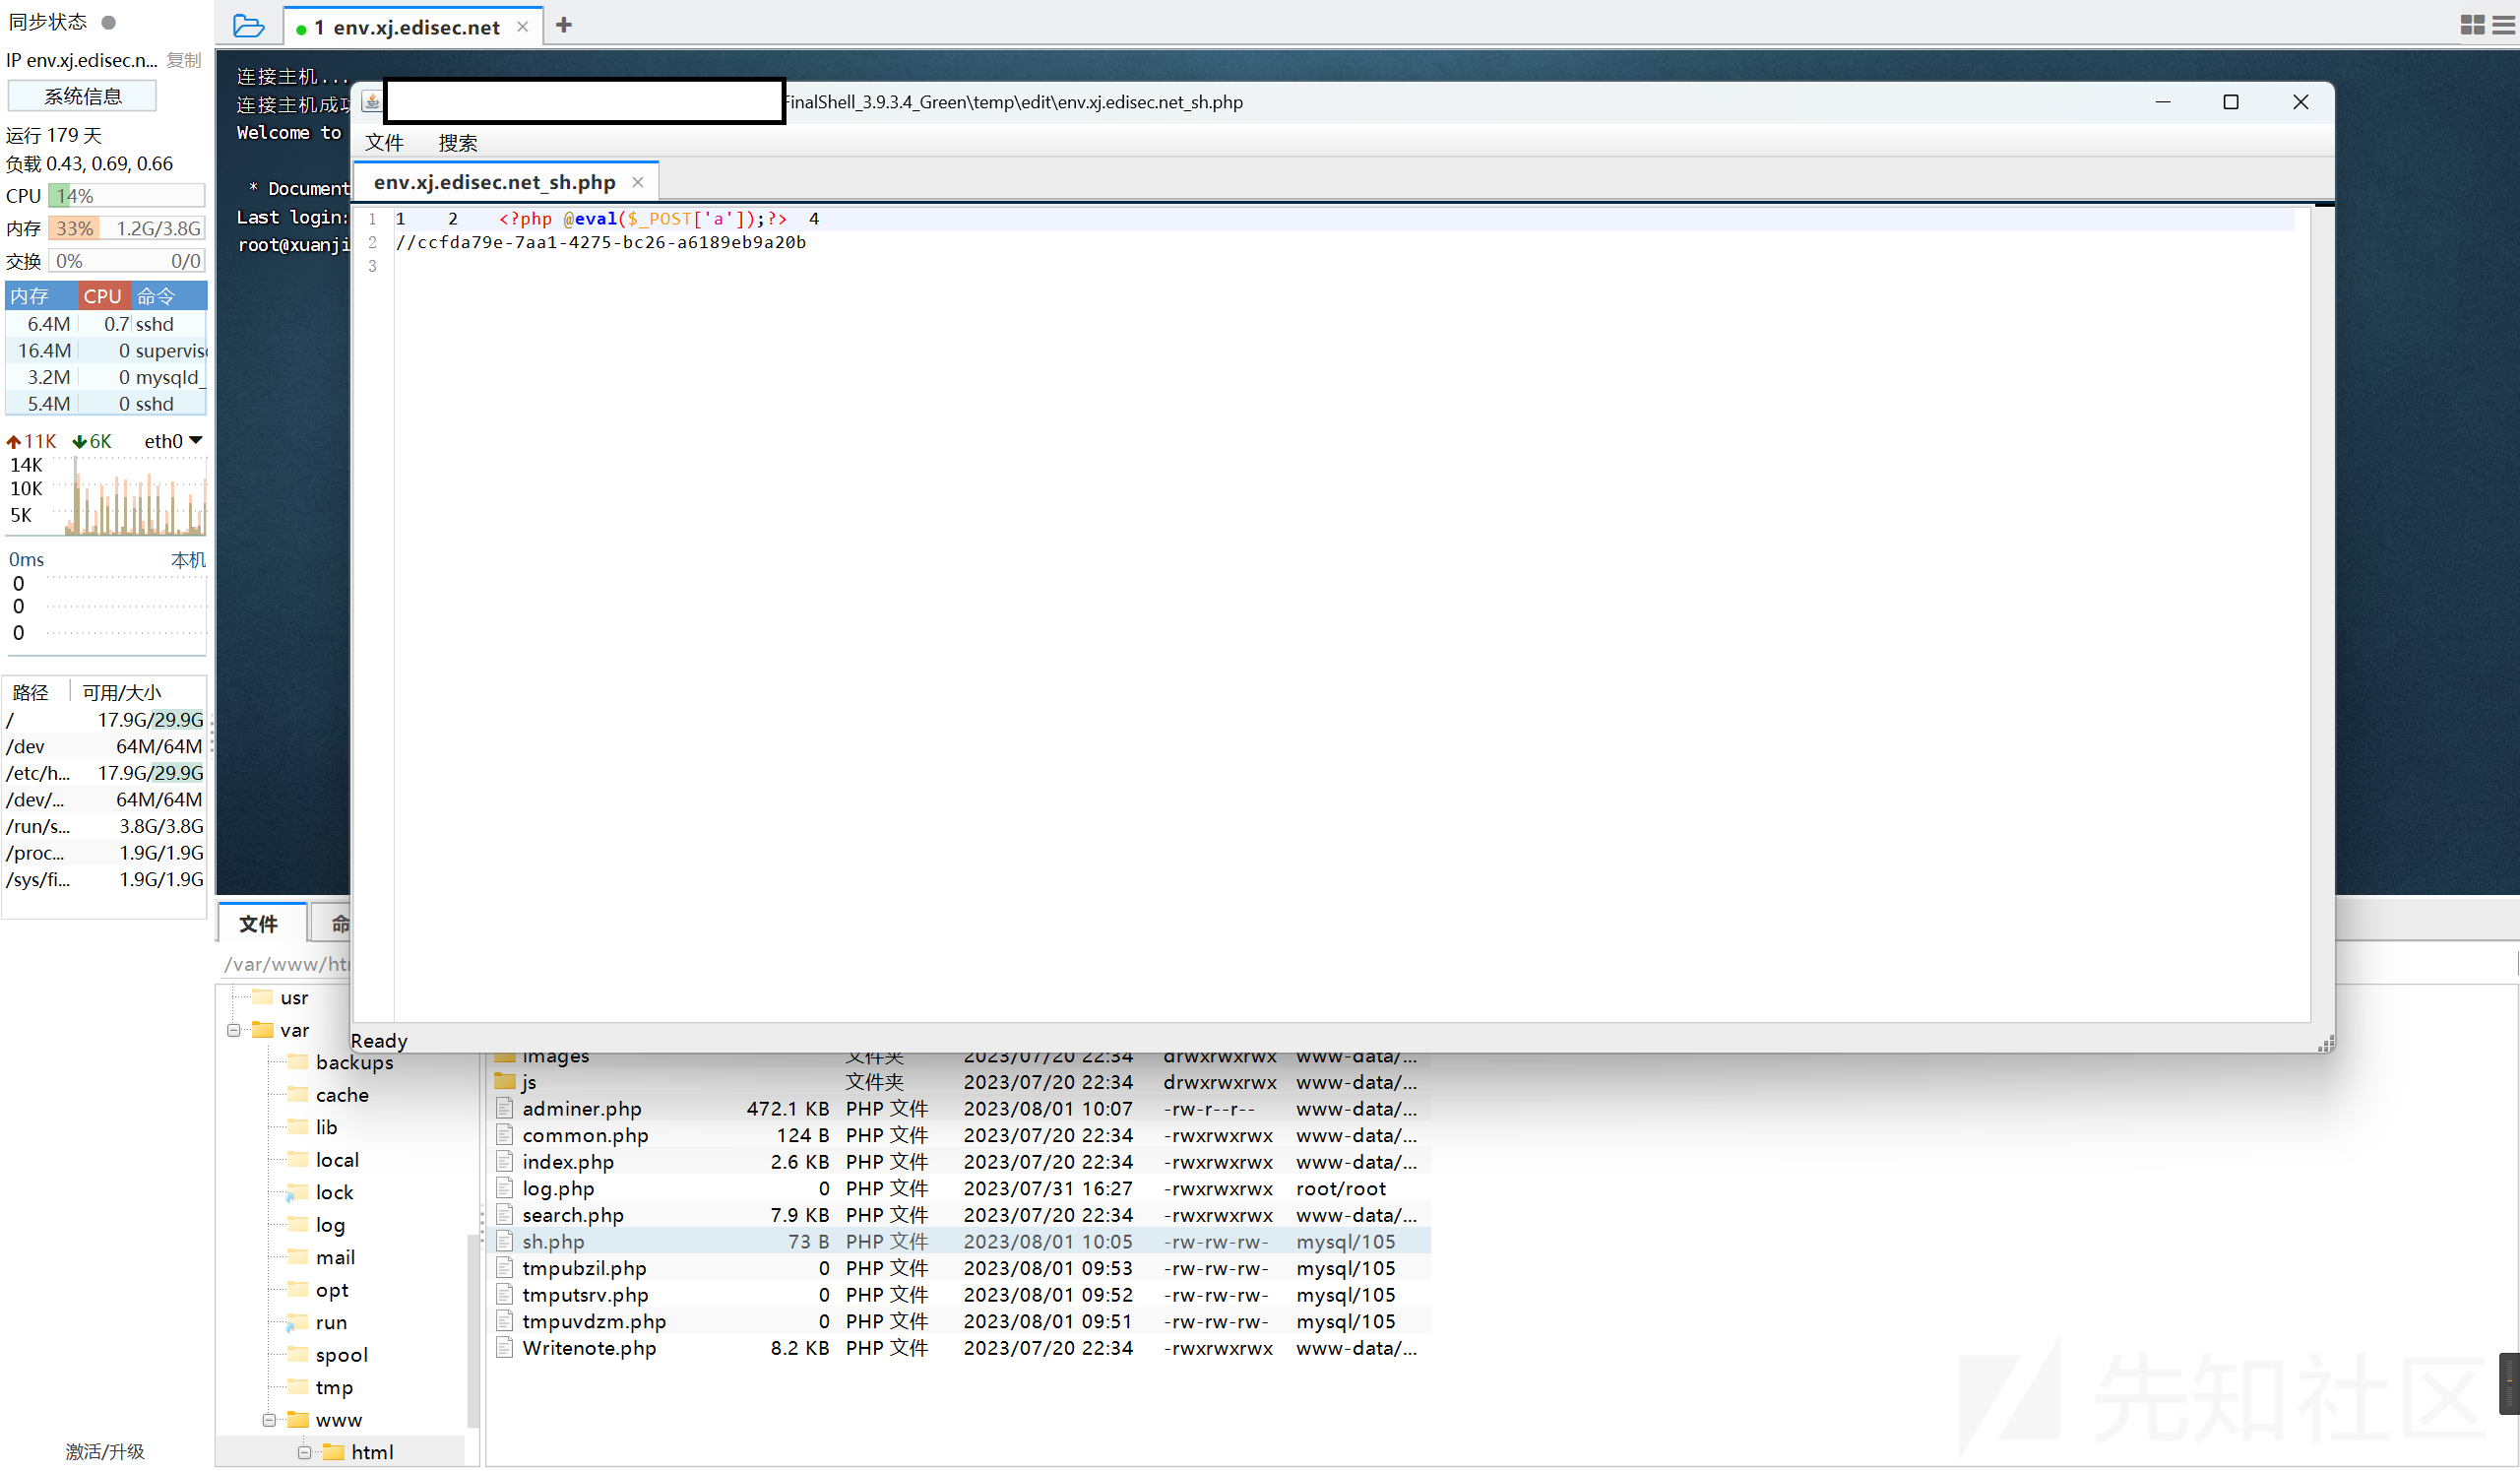Select common.php file icon
The height and width of the screenshot is (1471, 2520).
(x=504, y=1135)
